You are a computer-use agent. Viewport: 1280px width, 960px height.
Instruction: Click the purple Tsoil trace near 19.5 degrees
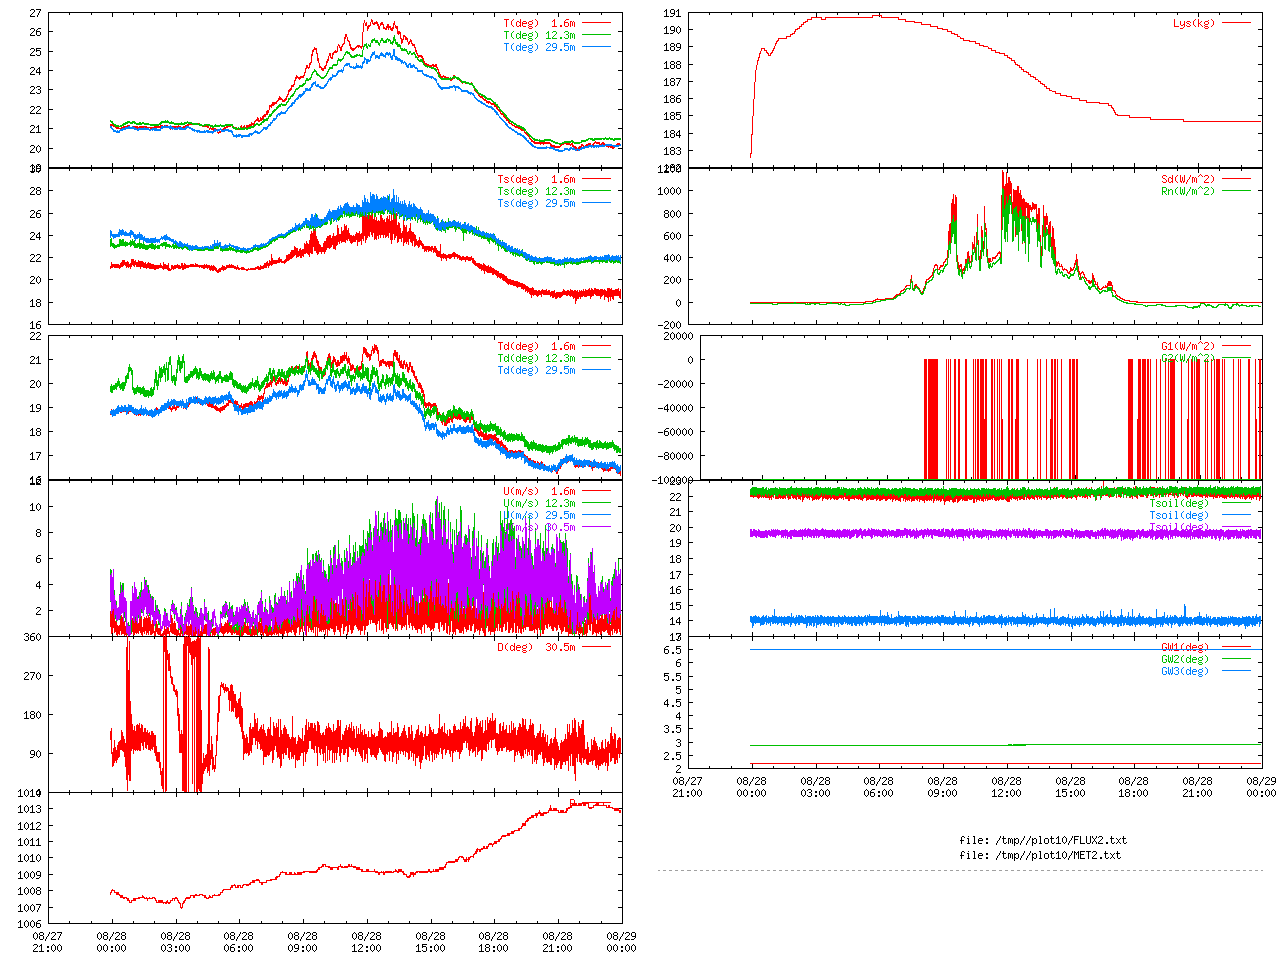pyautogui.click(x=1000, y=534)
